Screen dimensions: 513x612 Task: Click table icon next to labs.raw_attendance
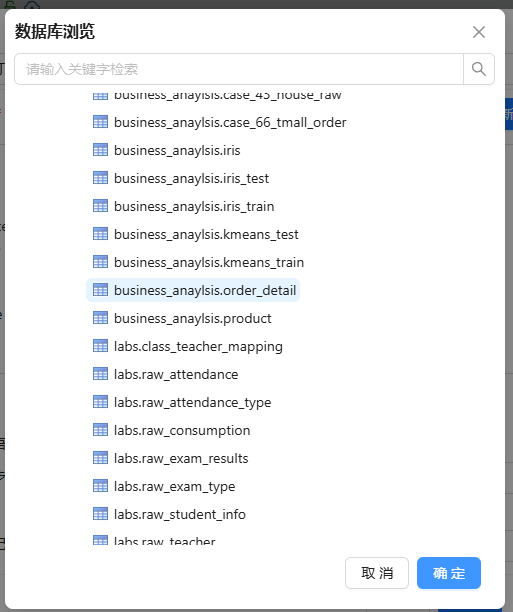pyautogui.click(x=100, y=374)
